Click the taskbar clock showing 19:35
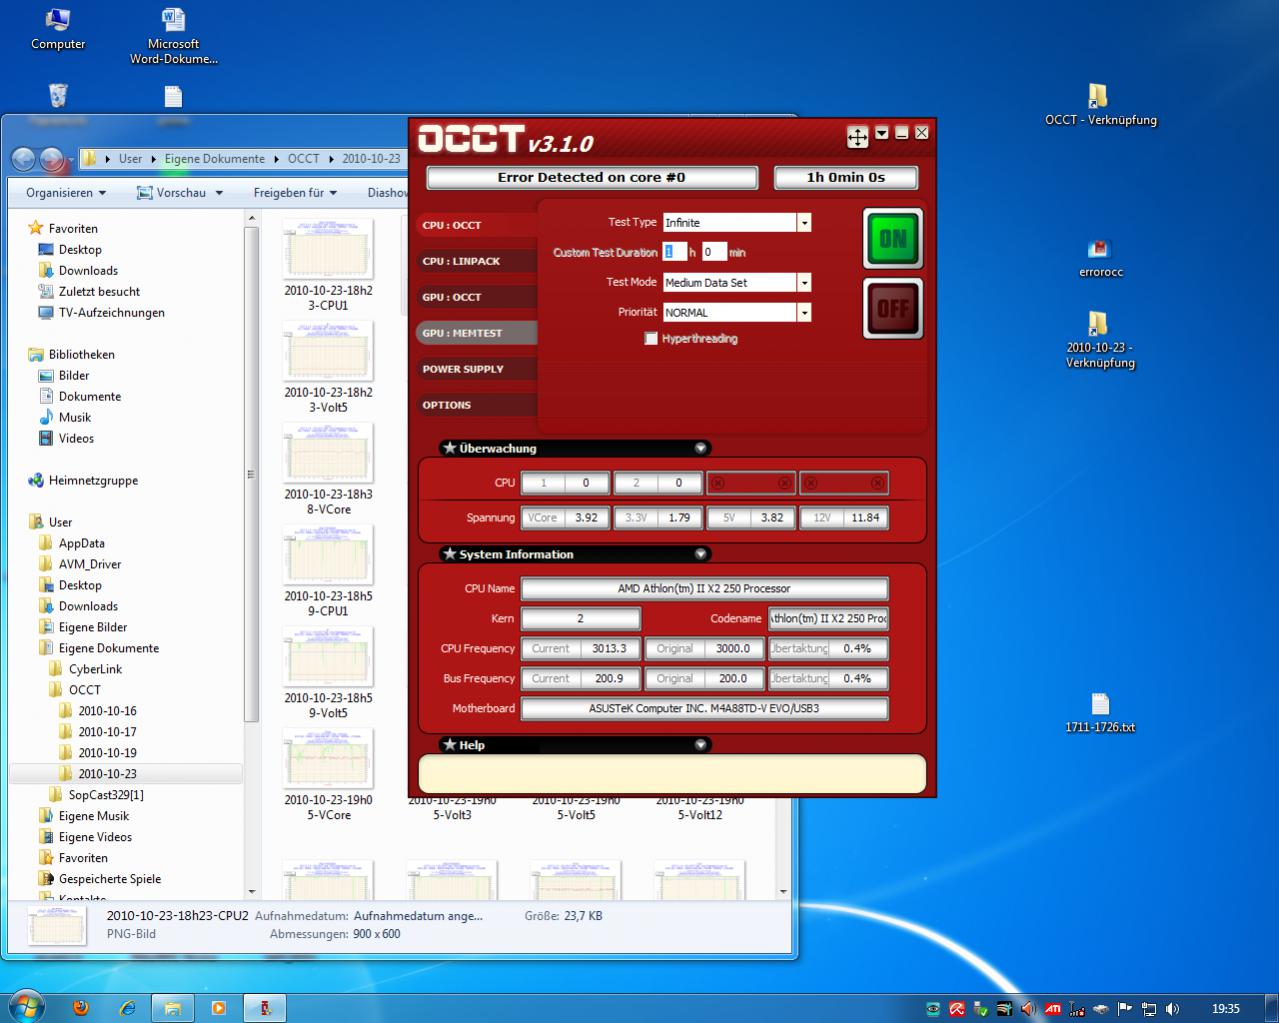Screen dimensions: 1279x1023 (x=1225, y=1009)
